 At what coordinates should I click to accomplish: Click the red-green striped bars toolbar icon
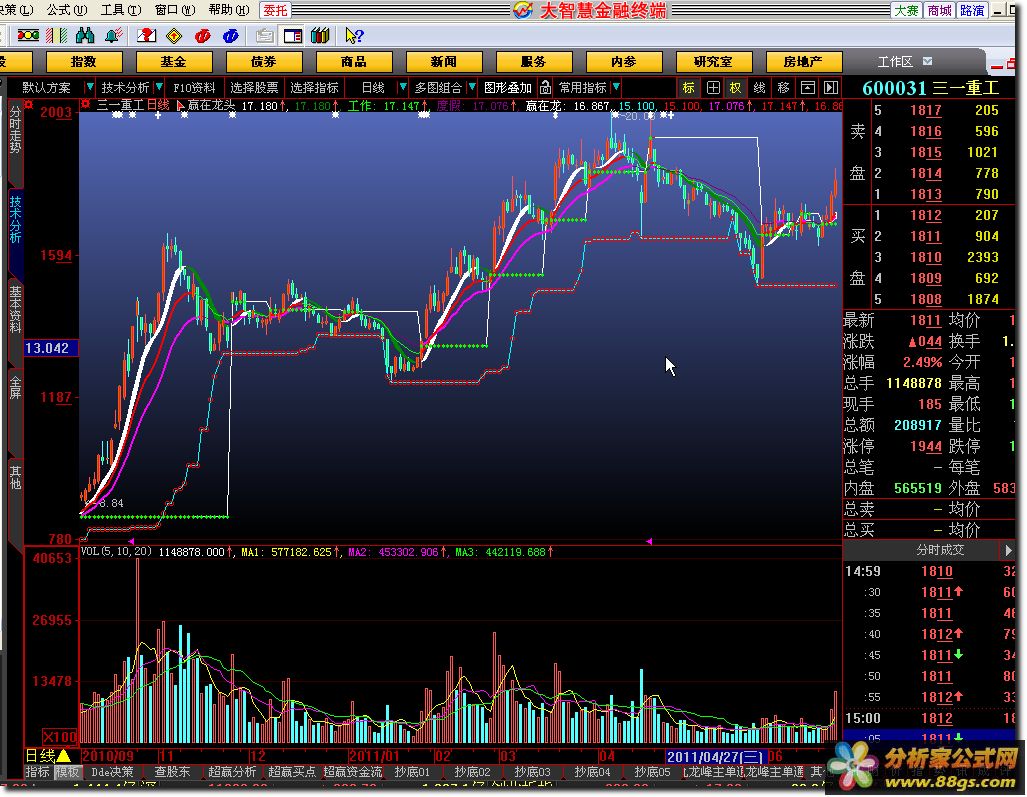point(56,35)
